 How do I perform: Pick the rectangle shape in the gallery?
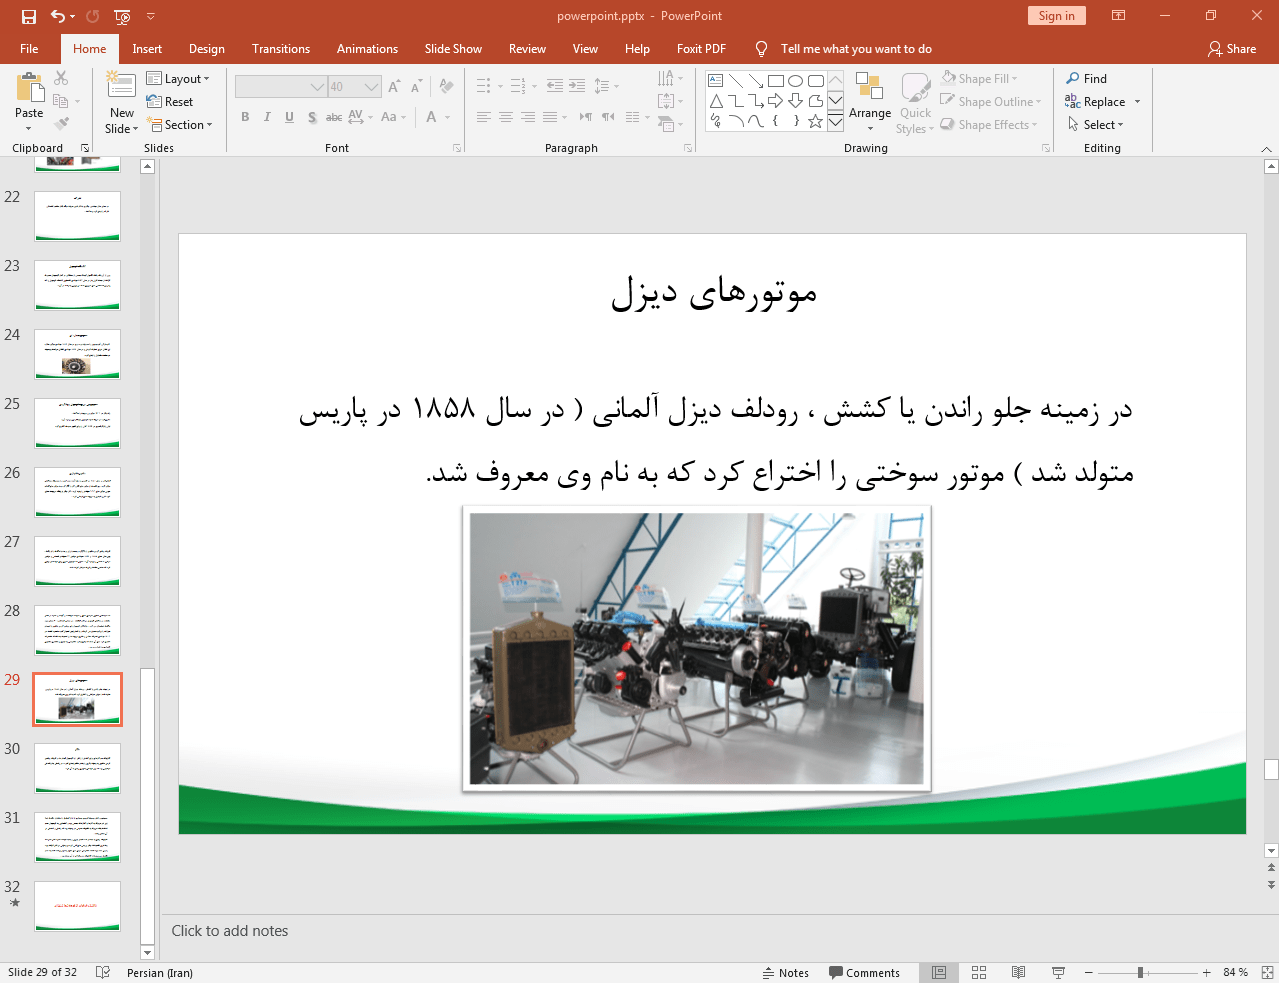(776, 81)
